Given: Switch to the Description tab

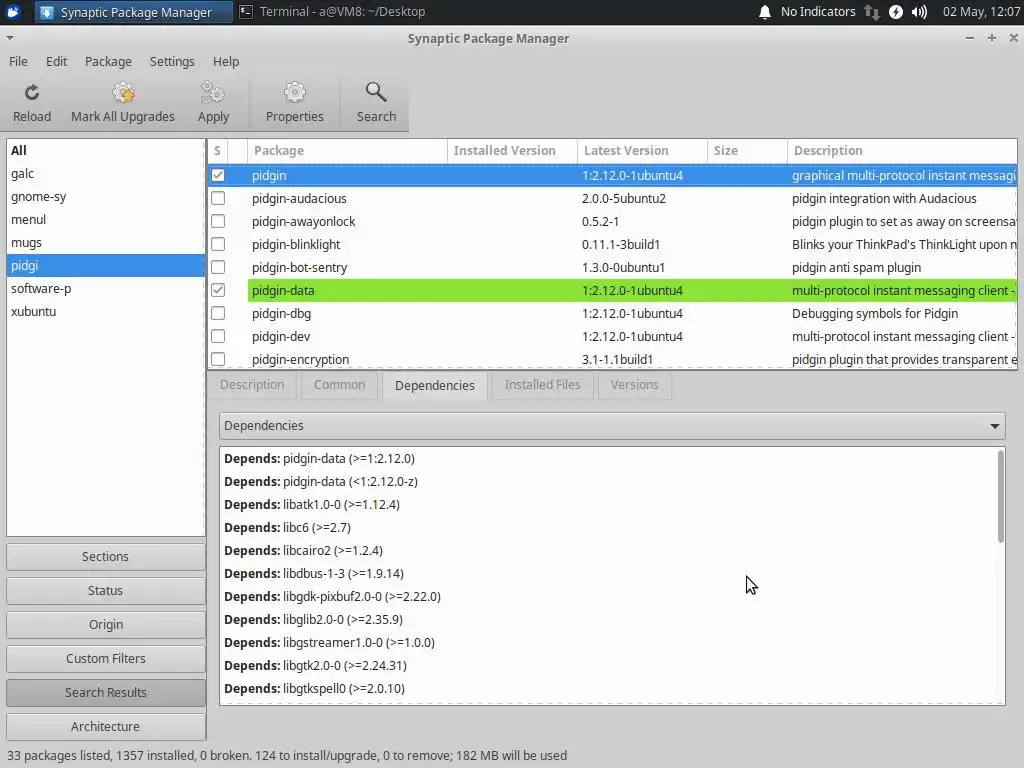Looking at the screenshot, I should [x=252, y=385].
